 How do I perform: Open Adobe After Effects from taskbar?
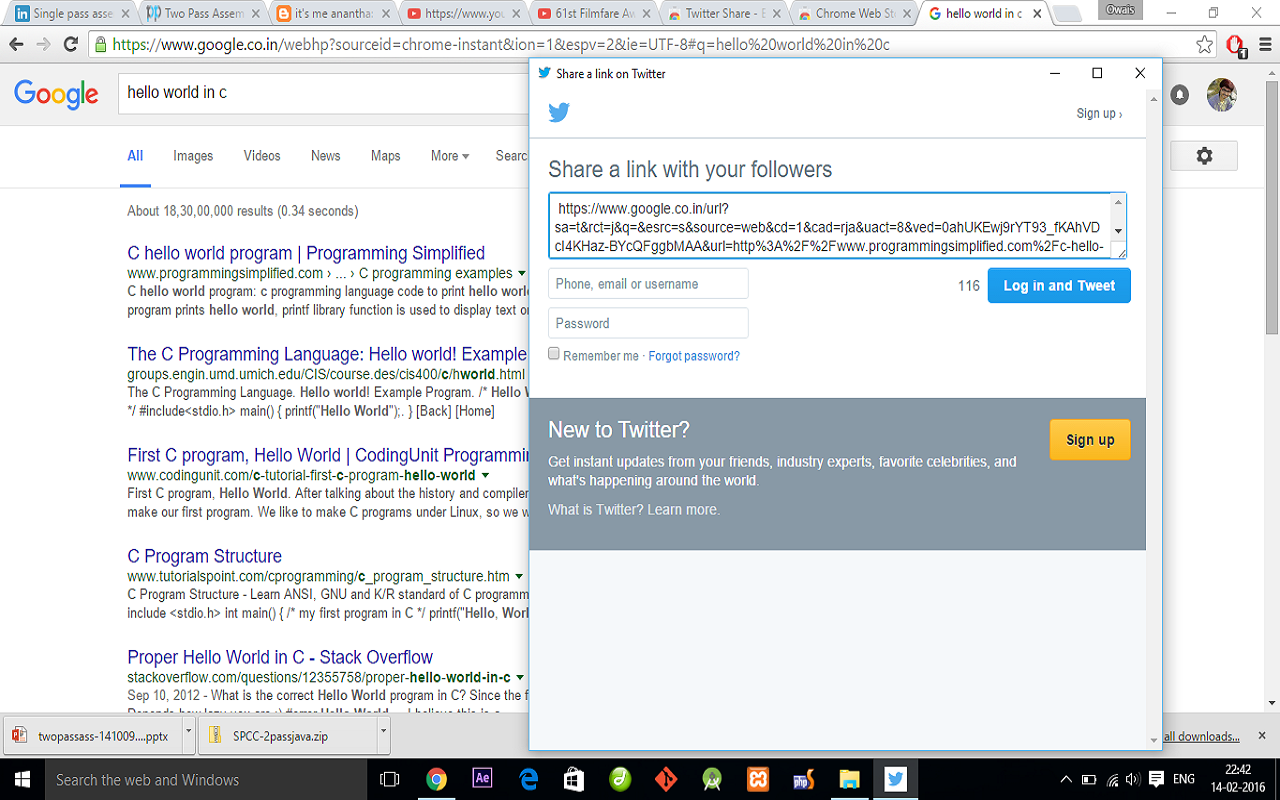pos(482,779)
